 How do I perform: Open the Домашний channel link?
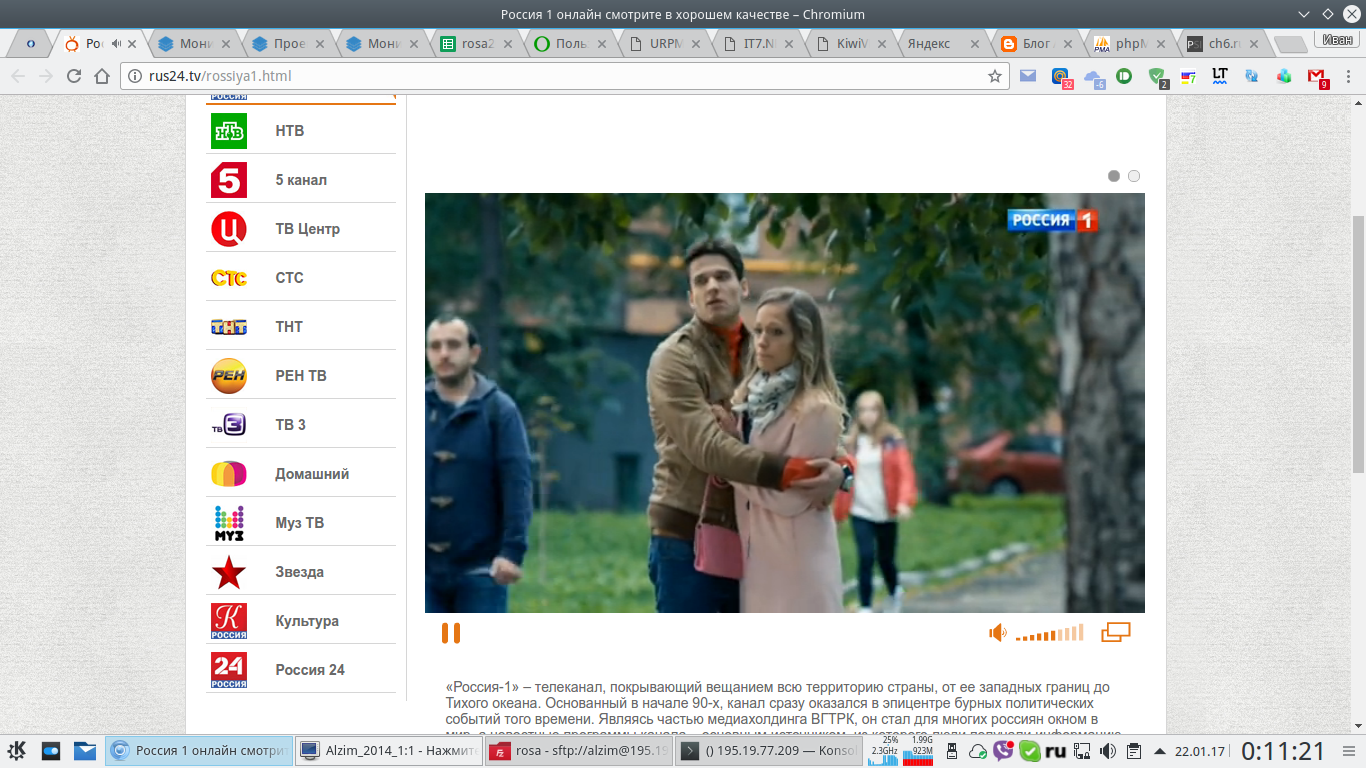tap(312, 474)
